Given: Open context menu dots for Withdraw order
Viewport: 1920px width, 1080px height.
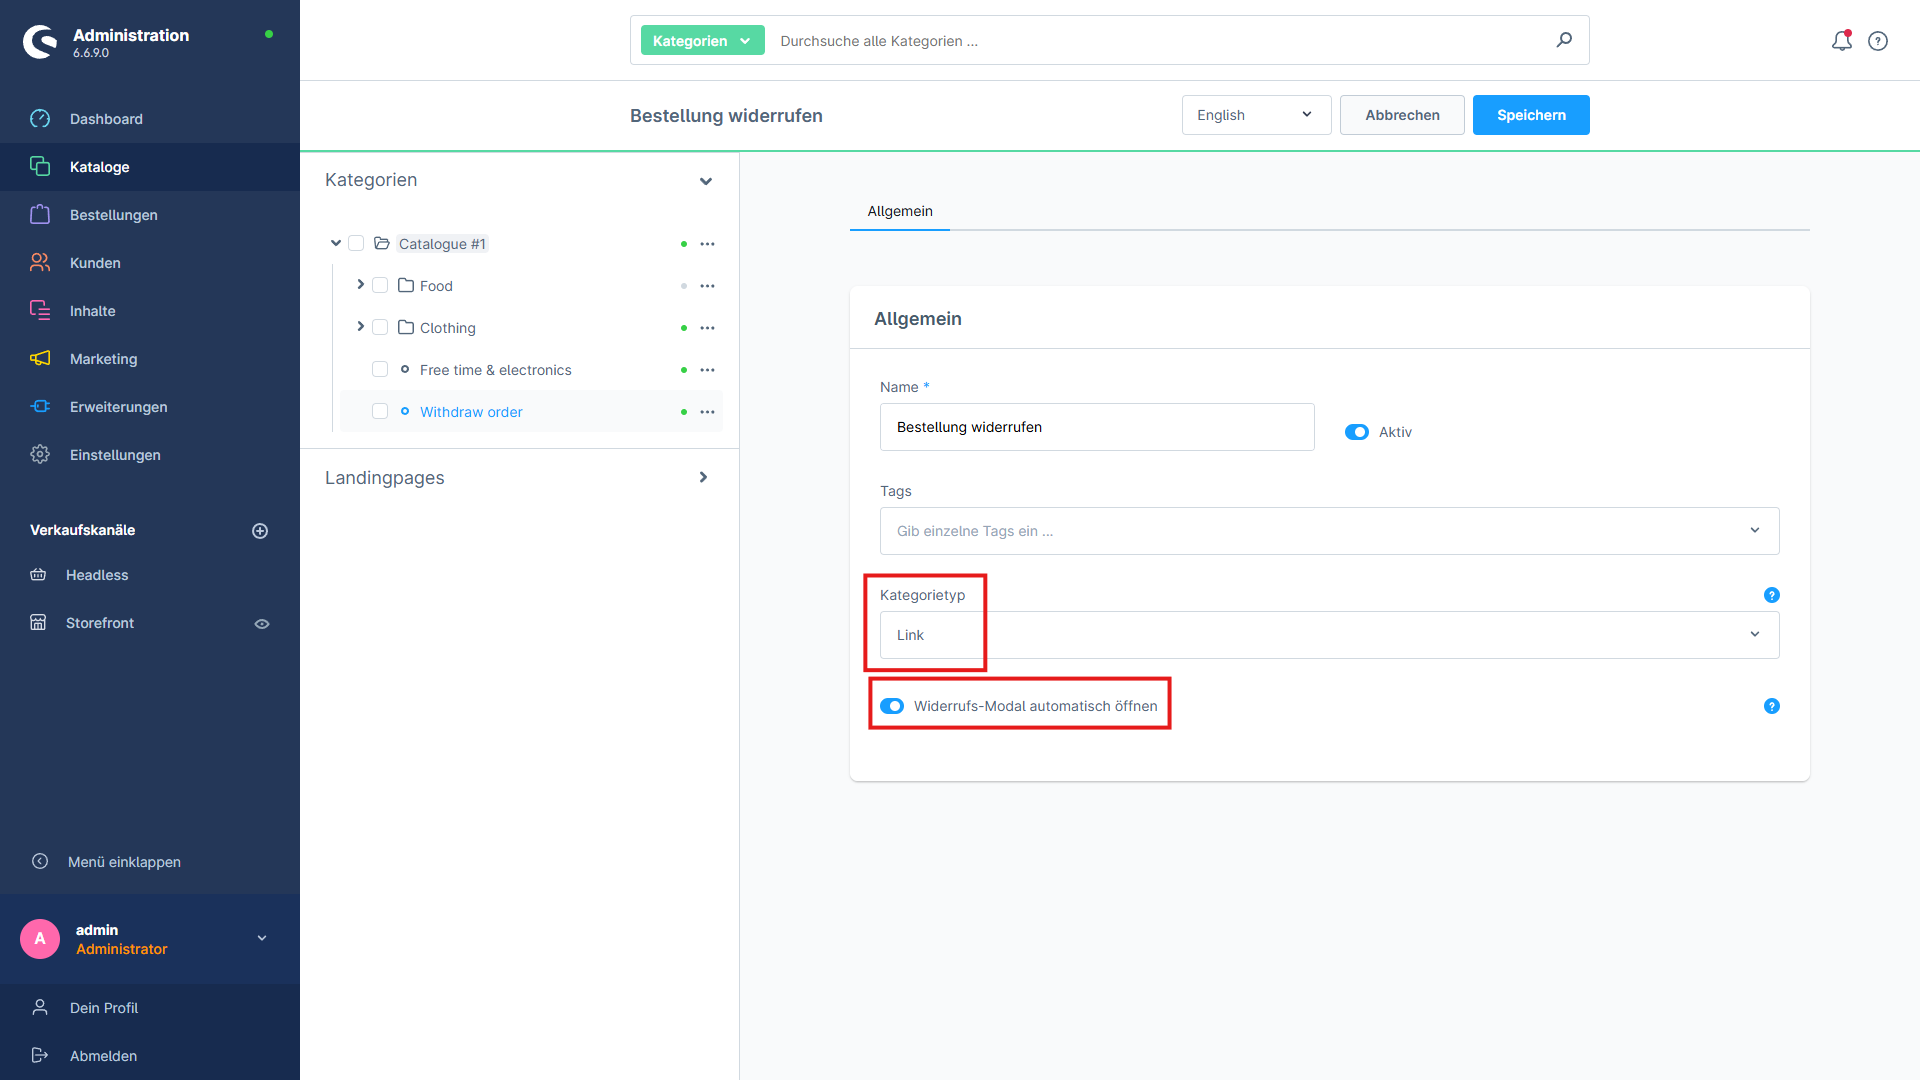Looking at the screenshot, I should click(x=707, y=412).
